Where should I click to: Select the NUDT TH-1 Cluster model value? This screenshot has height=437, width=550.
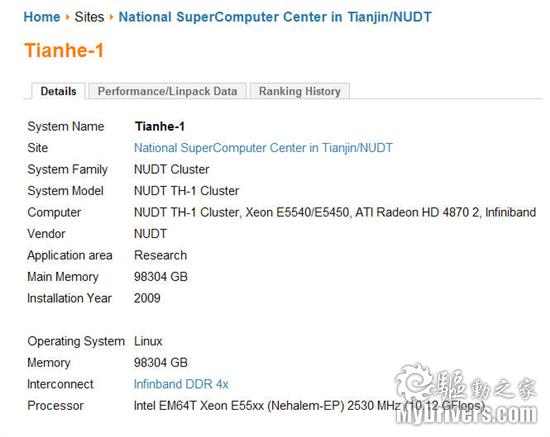(x=186, y=191)
